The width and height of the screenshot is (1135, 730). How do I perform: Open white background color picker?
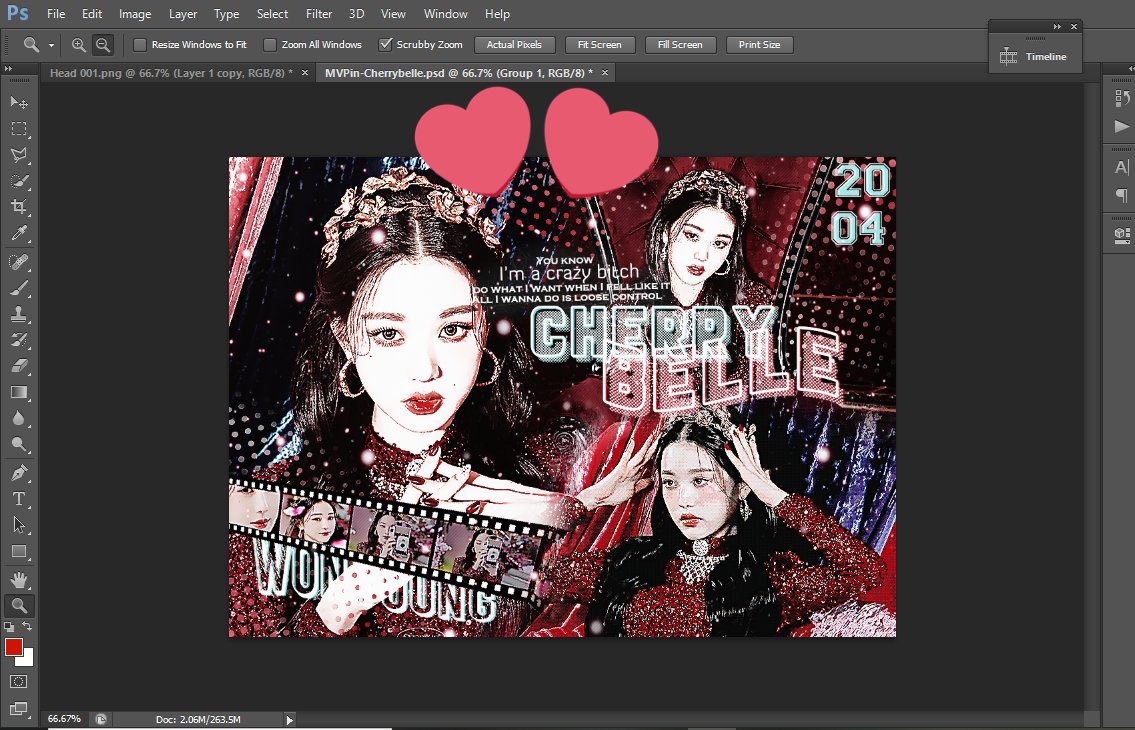pos(28,659)
